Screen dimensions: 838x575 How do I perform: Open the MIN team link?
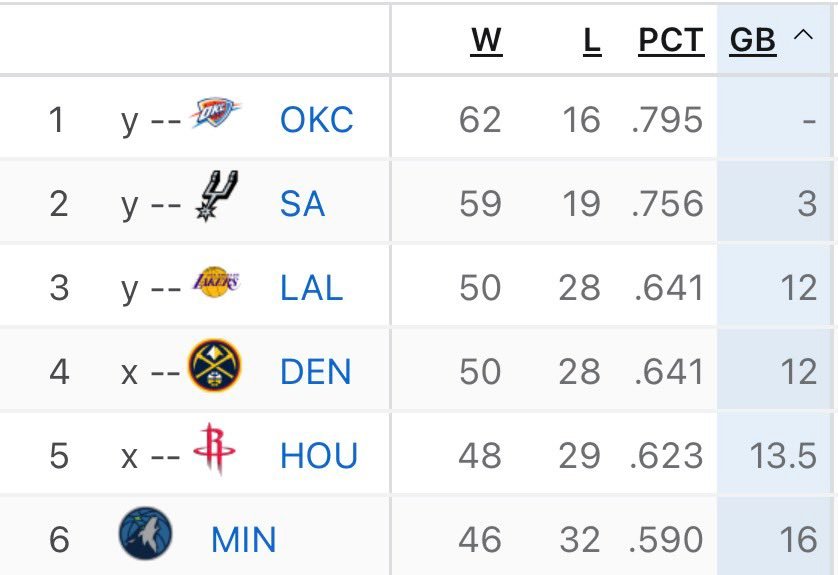click(x=243, y=540)
